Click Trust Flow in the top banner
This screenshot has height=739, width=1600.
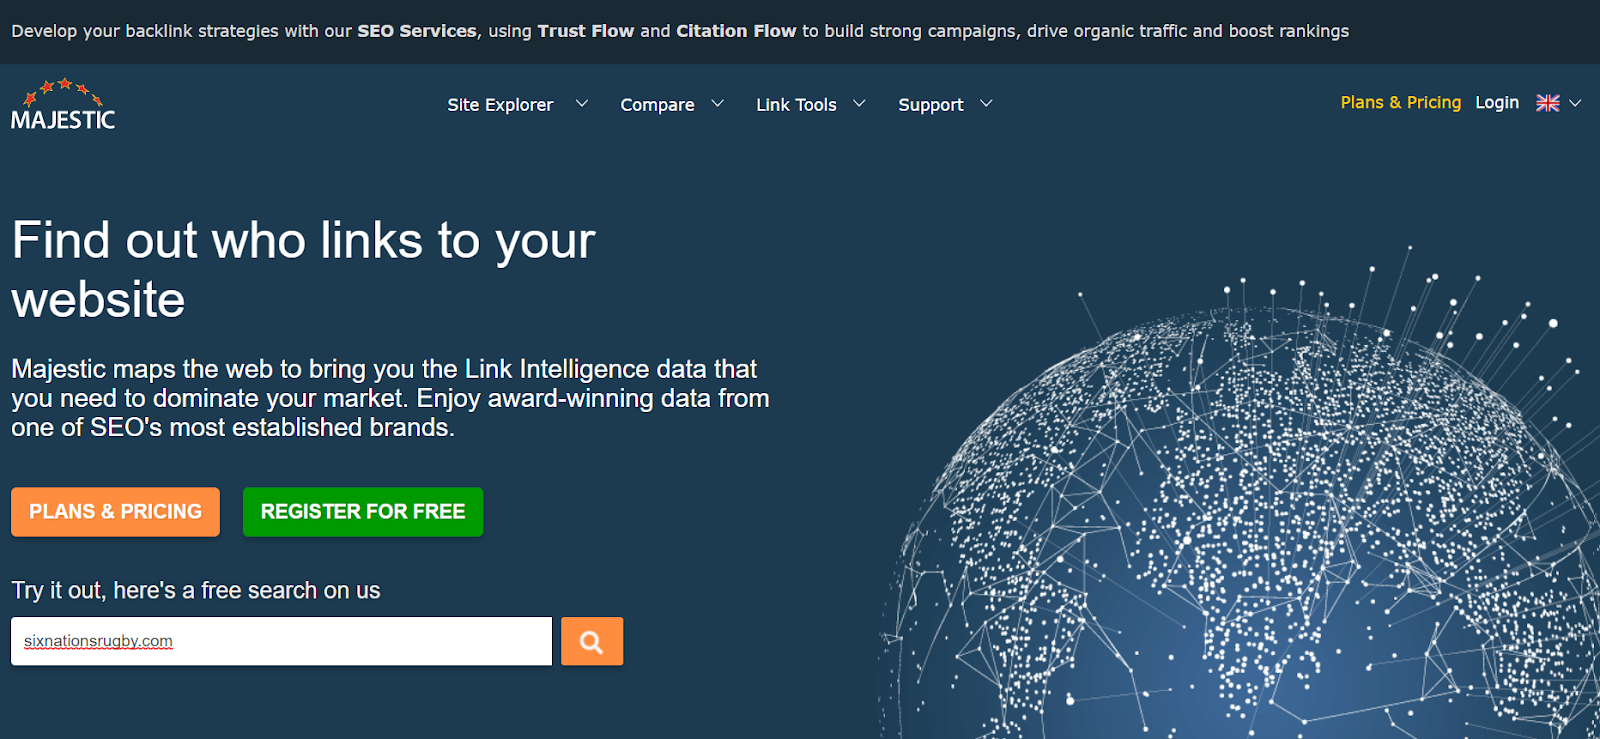[586, 31]
